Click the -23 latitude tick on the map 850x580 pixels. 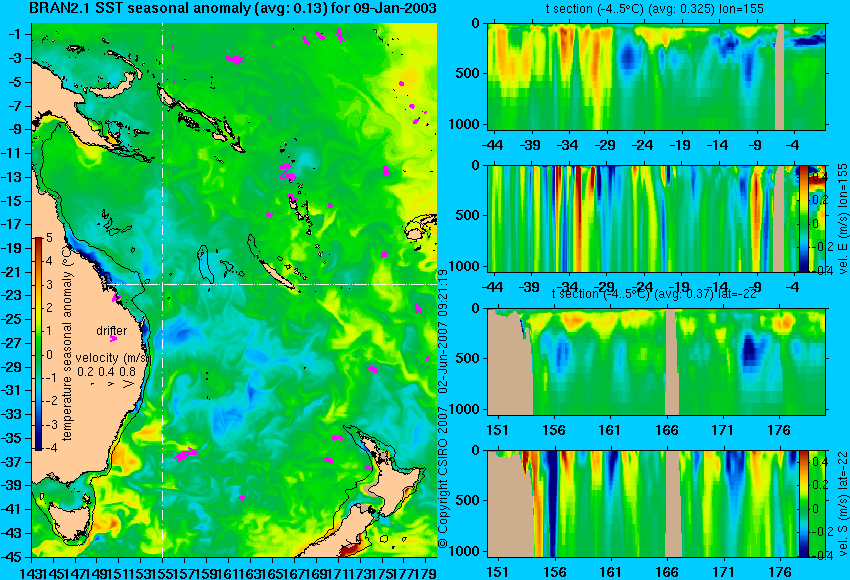pos(12,295)
